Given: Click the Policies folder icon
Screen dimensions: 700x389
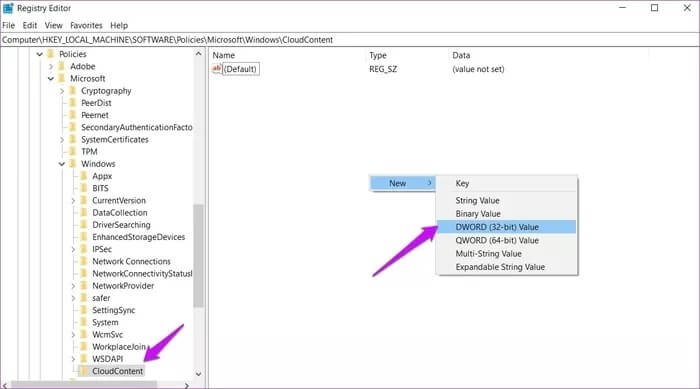Looking at the screenshot, I should [x=51, y=54].
